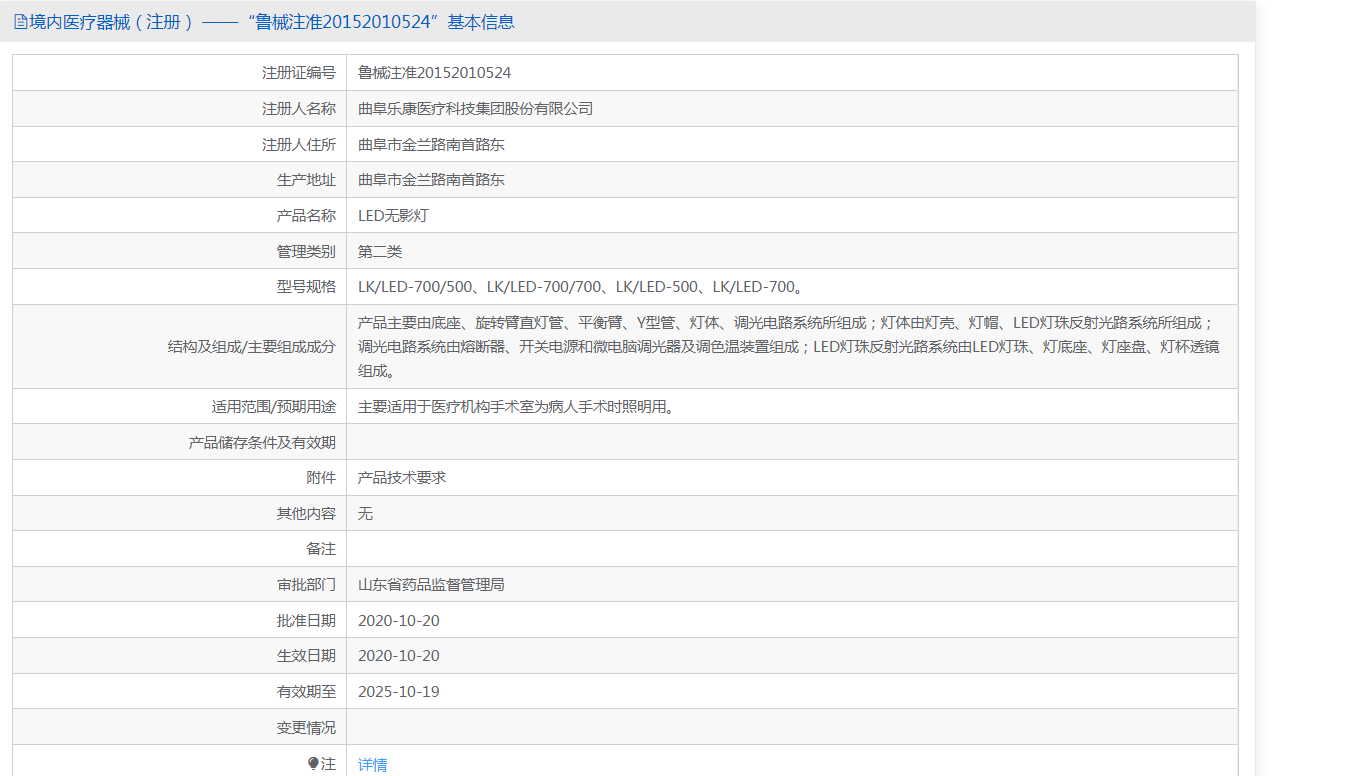Image resolution: width=1355 pixels, height=776 pixels.
Task: Click the attachment value 产品技术要求
Action: pyautogui.click(x=402, y=478)
